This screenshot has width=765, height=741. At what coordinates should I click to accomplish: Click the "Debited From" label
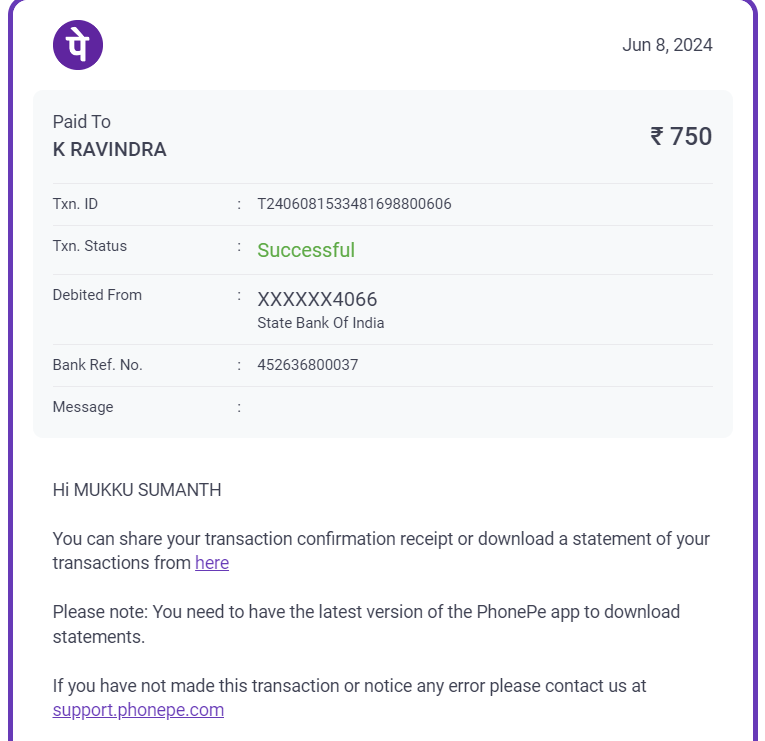(x=97, y=295)
